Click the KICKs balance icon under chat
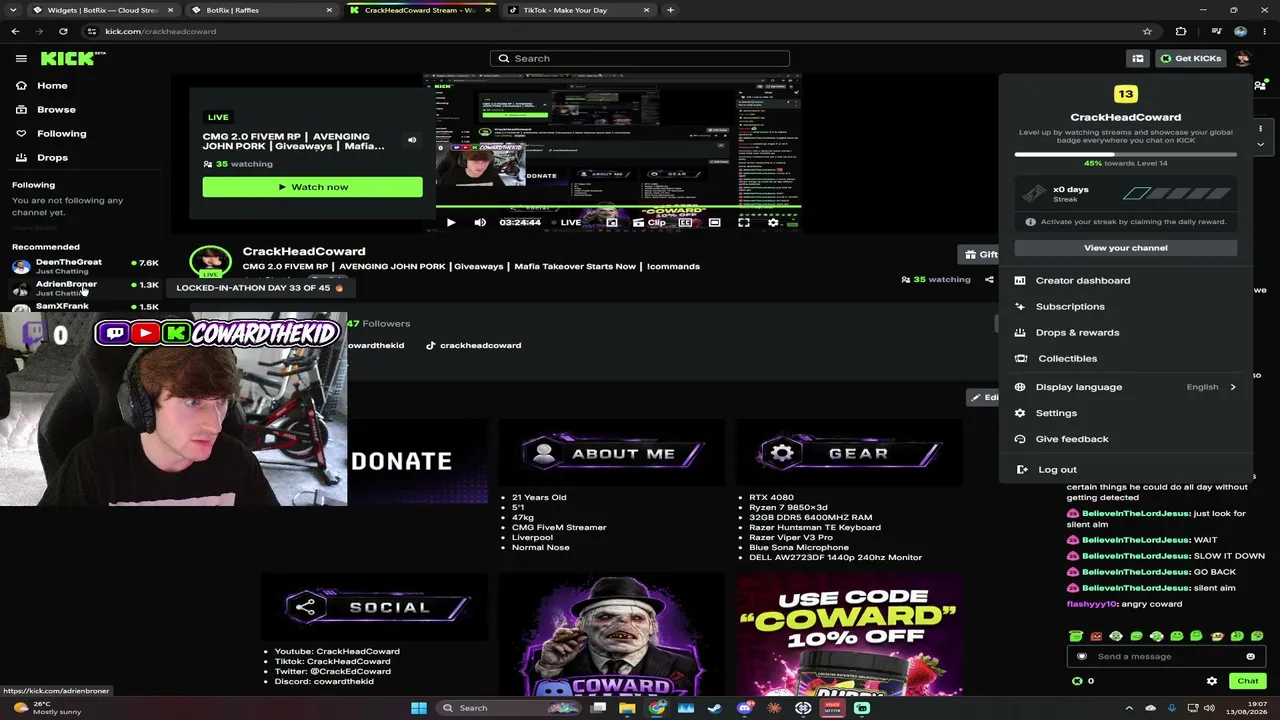Image resolution: width=1280 pixels, height=720 pixels. (1077, 681)
